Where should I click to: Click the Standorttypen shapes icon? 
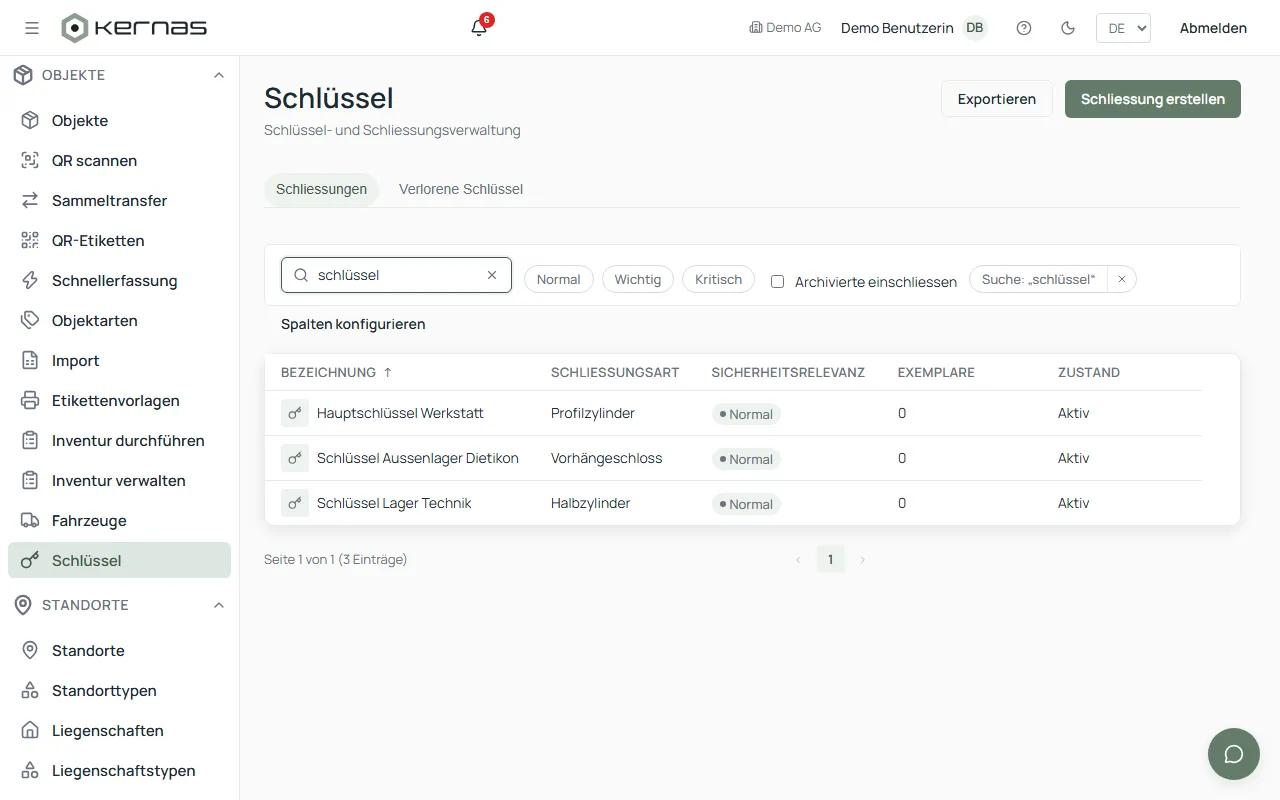pos(31,690)
